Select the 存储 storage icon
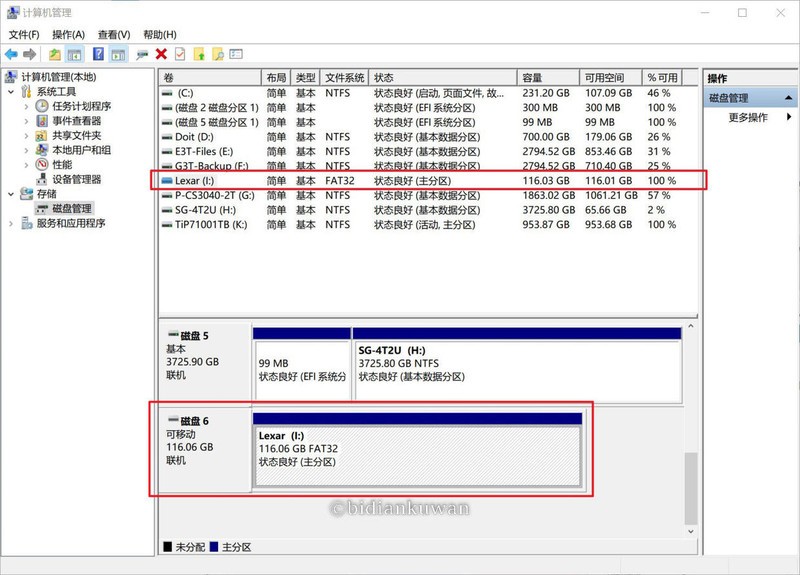The height and width of the screenshot is (575, 800). [27, 194]
